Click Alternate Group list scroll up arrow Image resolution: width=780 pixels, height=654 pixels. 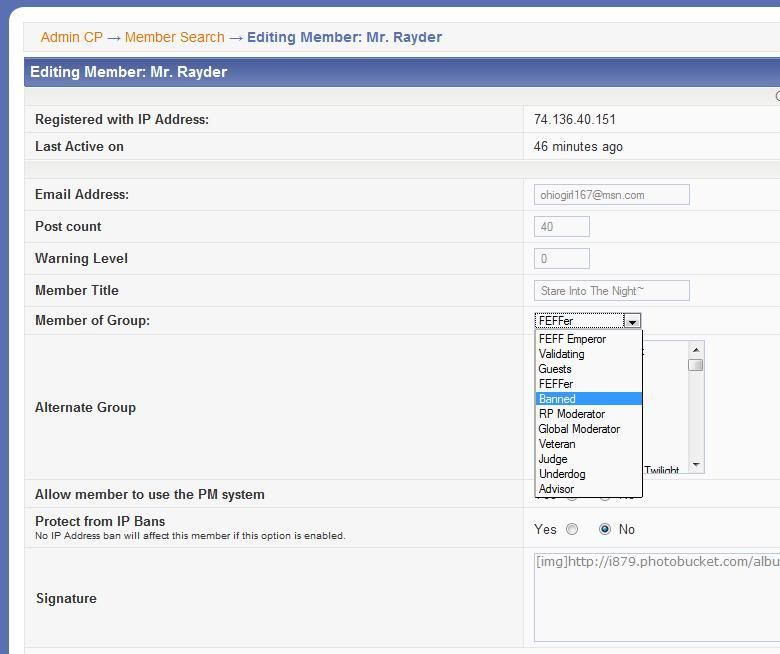pos(696,350)
